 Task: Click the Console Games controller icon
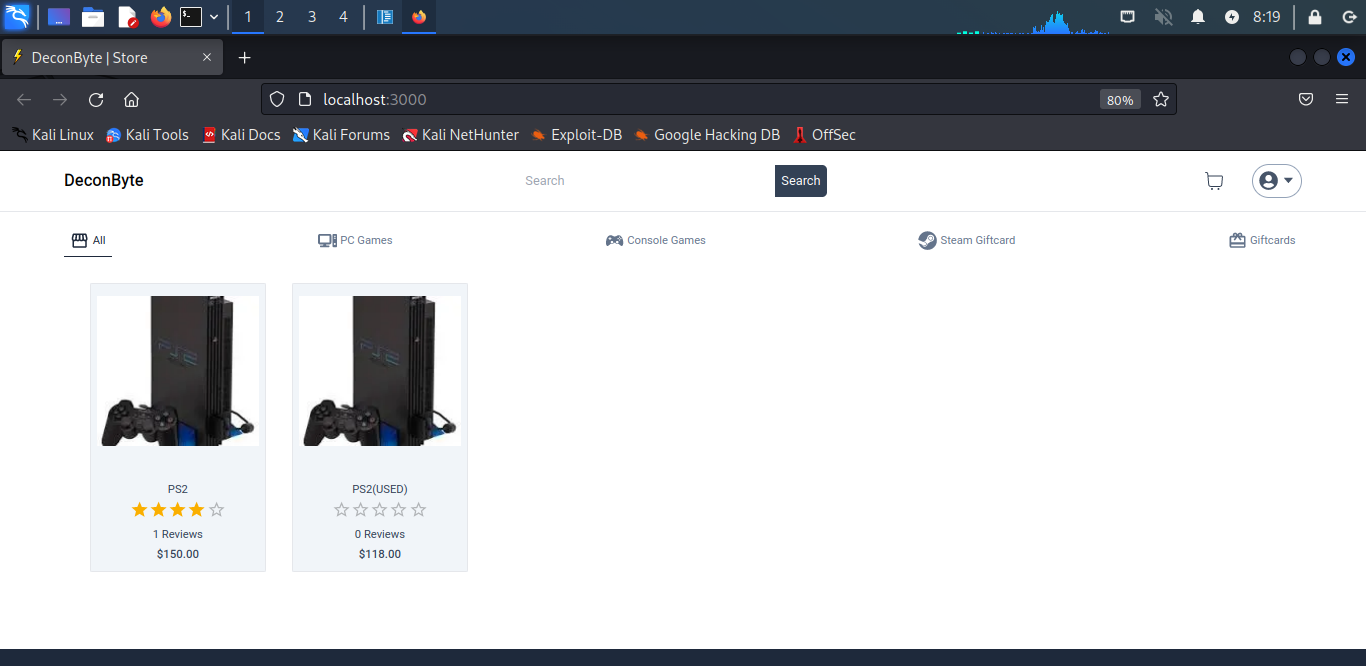(615, 240)
